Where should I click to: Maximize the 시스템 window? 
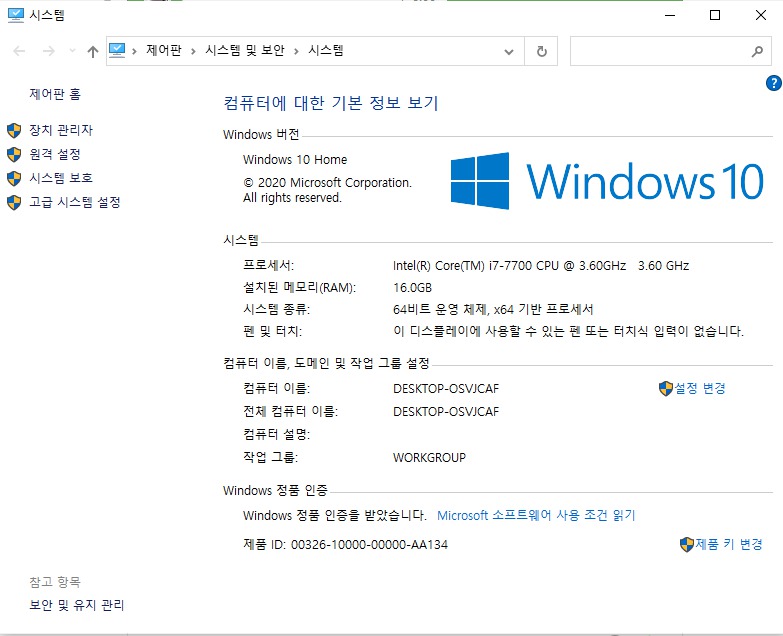[x=715, y=15]
